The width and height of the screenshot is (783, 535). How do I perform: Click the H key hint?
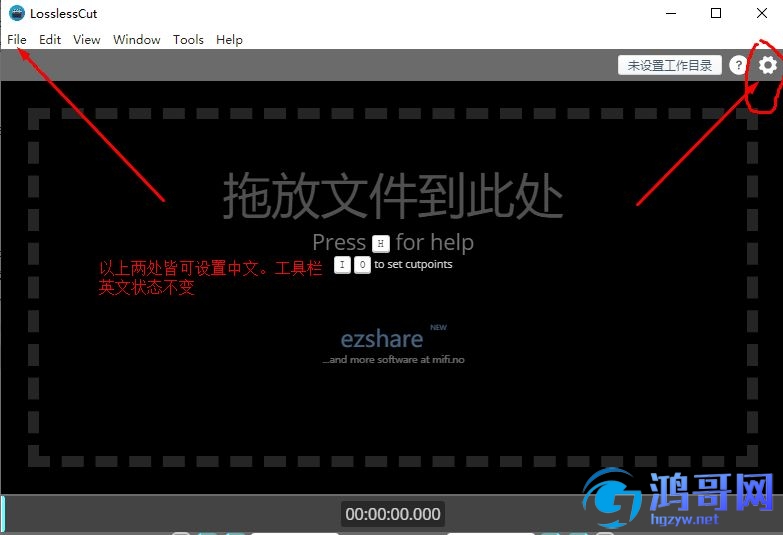click(381, 243)
